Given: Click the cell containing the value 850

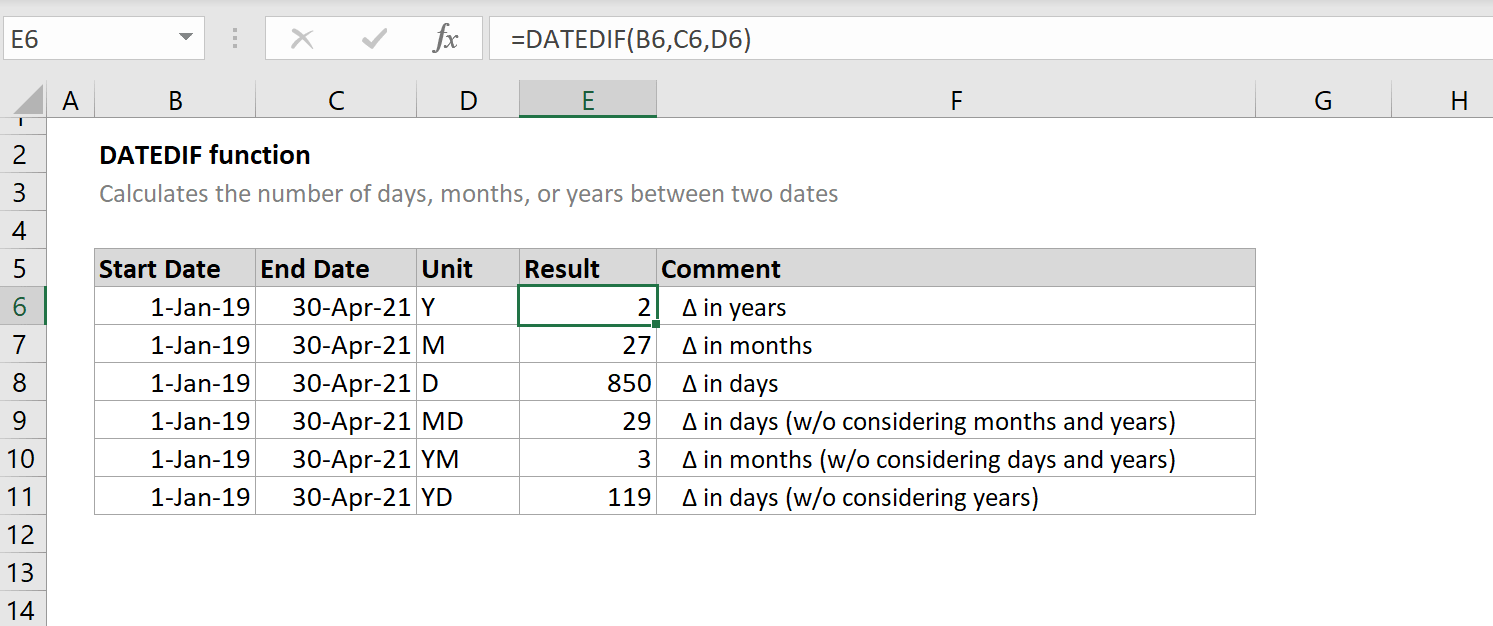Looking at the screenshot, I should [587, 383].
